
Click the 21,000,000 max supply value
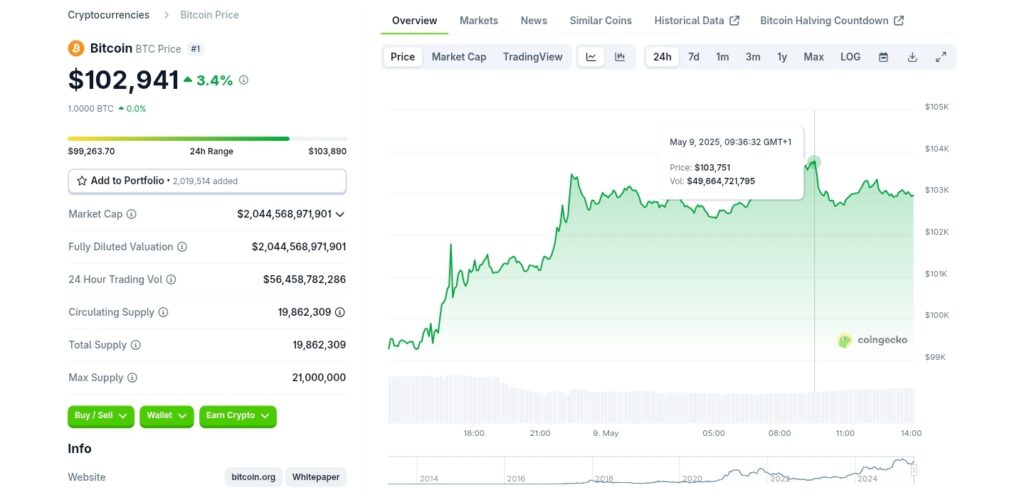pos(319,378)
